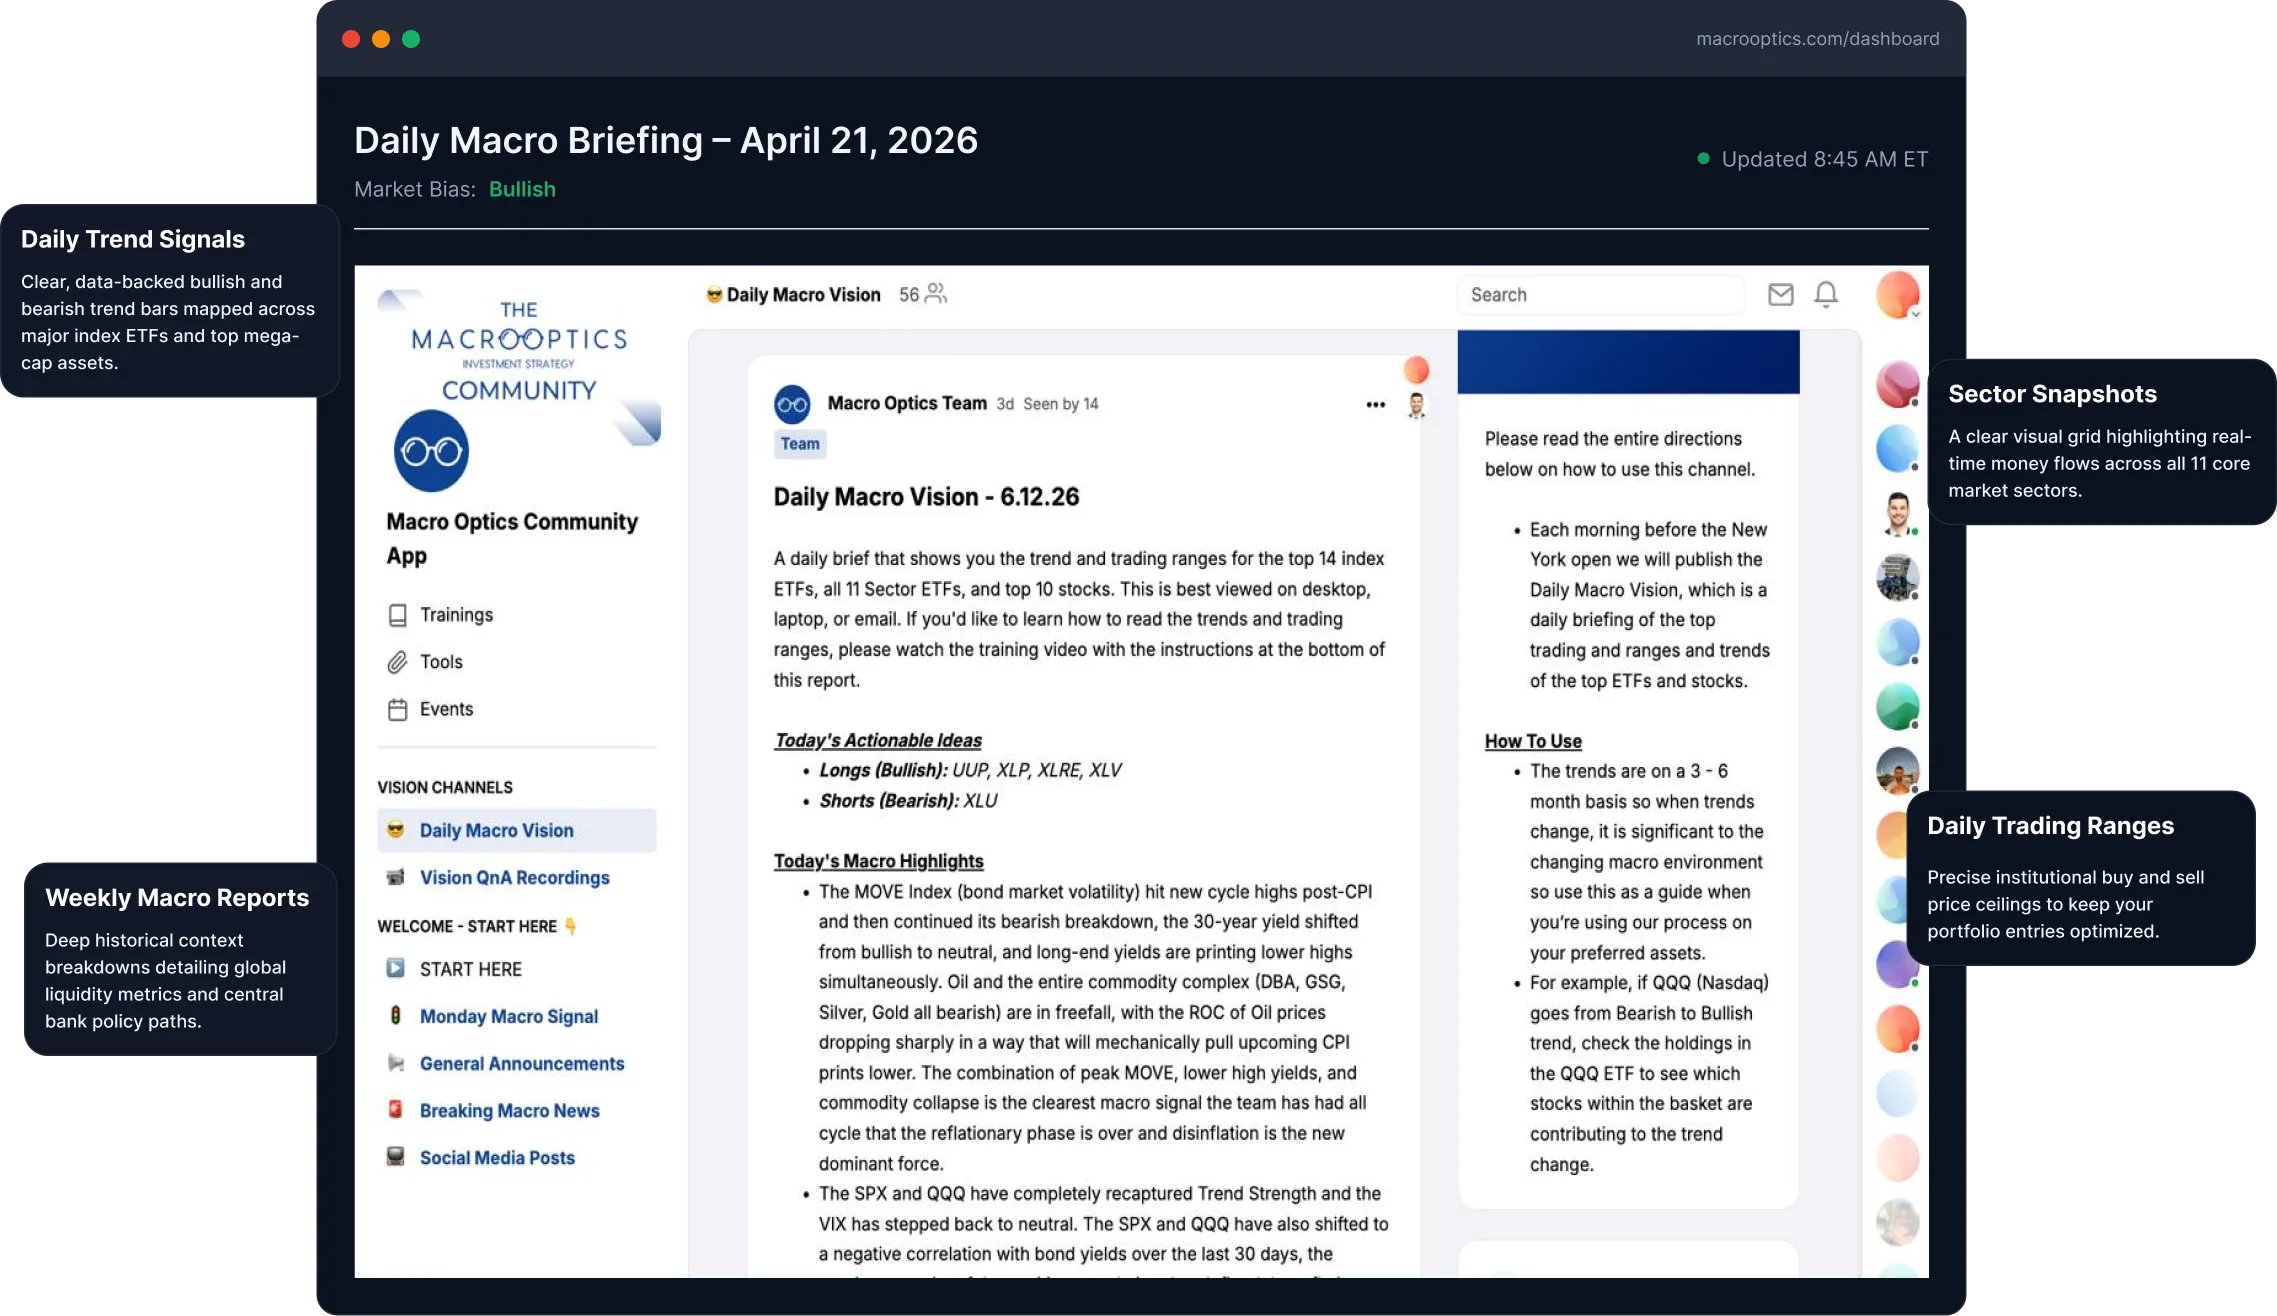The width and height of the screenshot is (2277, 1316).
Task: Select the Daily Macro Vision channel
Action: point(516,830)
